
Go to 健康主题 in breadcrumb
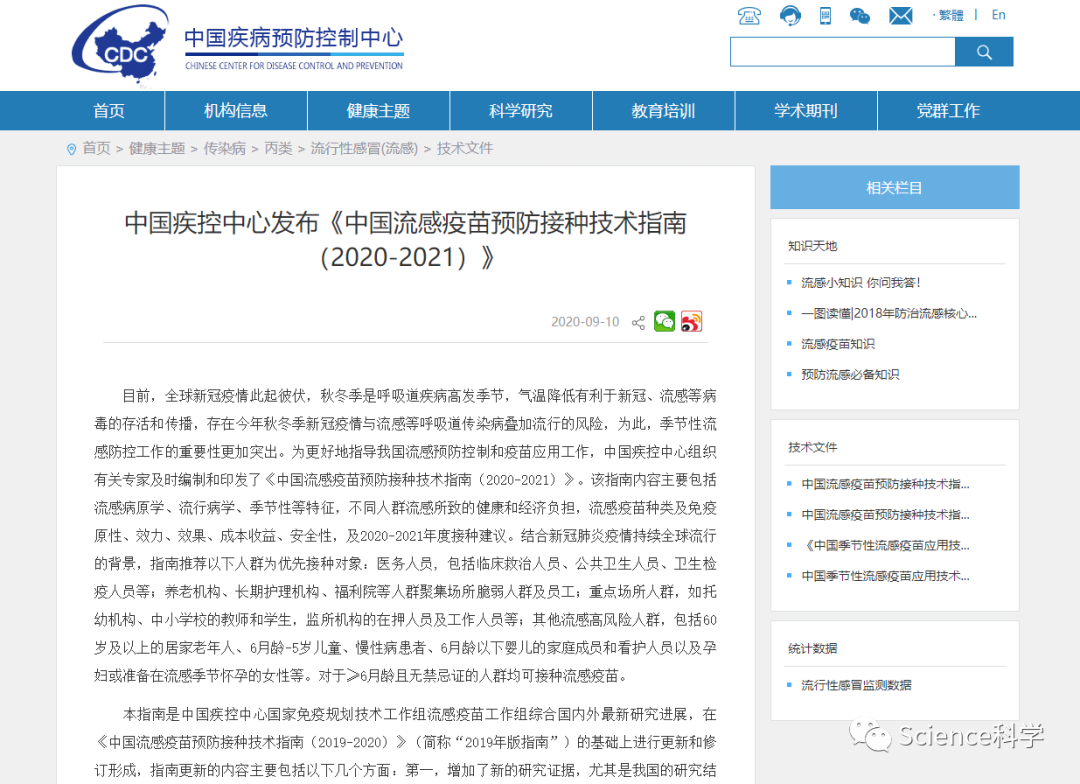tap(157, 149)
